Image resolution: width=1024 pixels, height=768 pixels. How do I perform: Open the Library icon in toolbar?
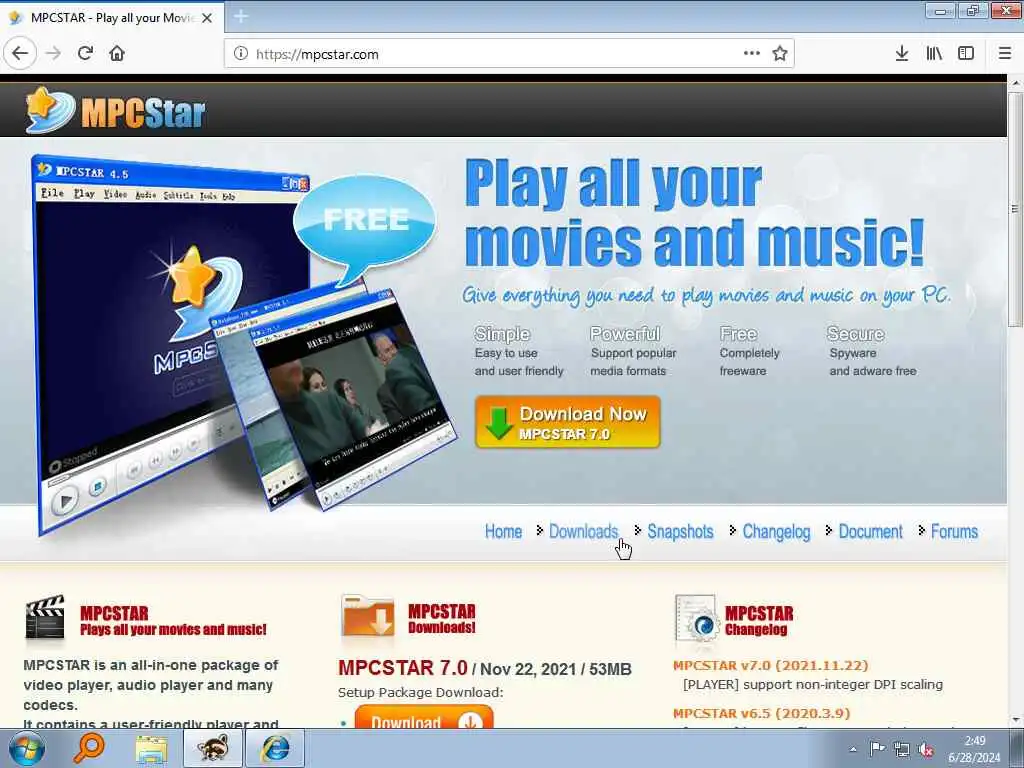click(934, 54)
